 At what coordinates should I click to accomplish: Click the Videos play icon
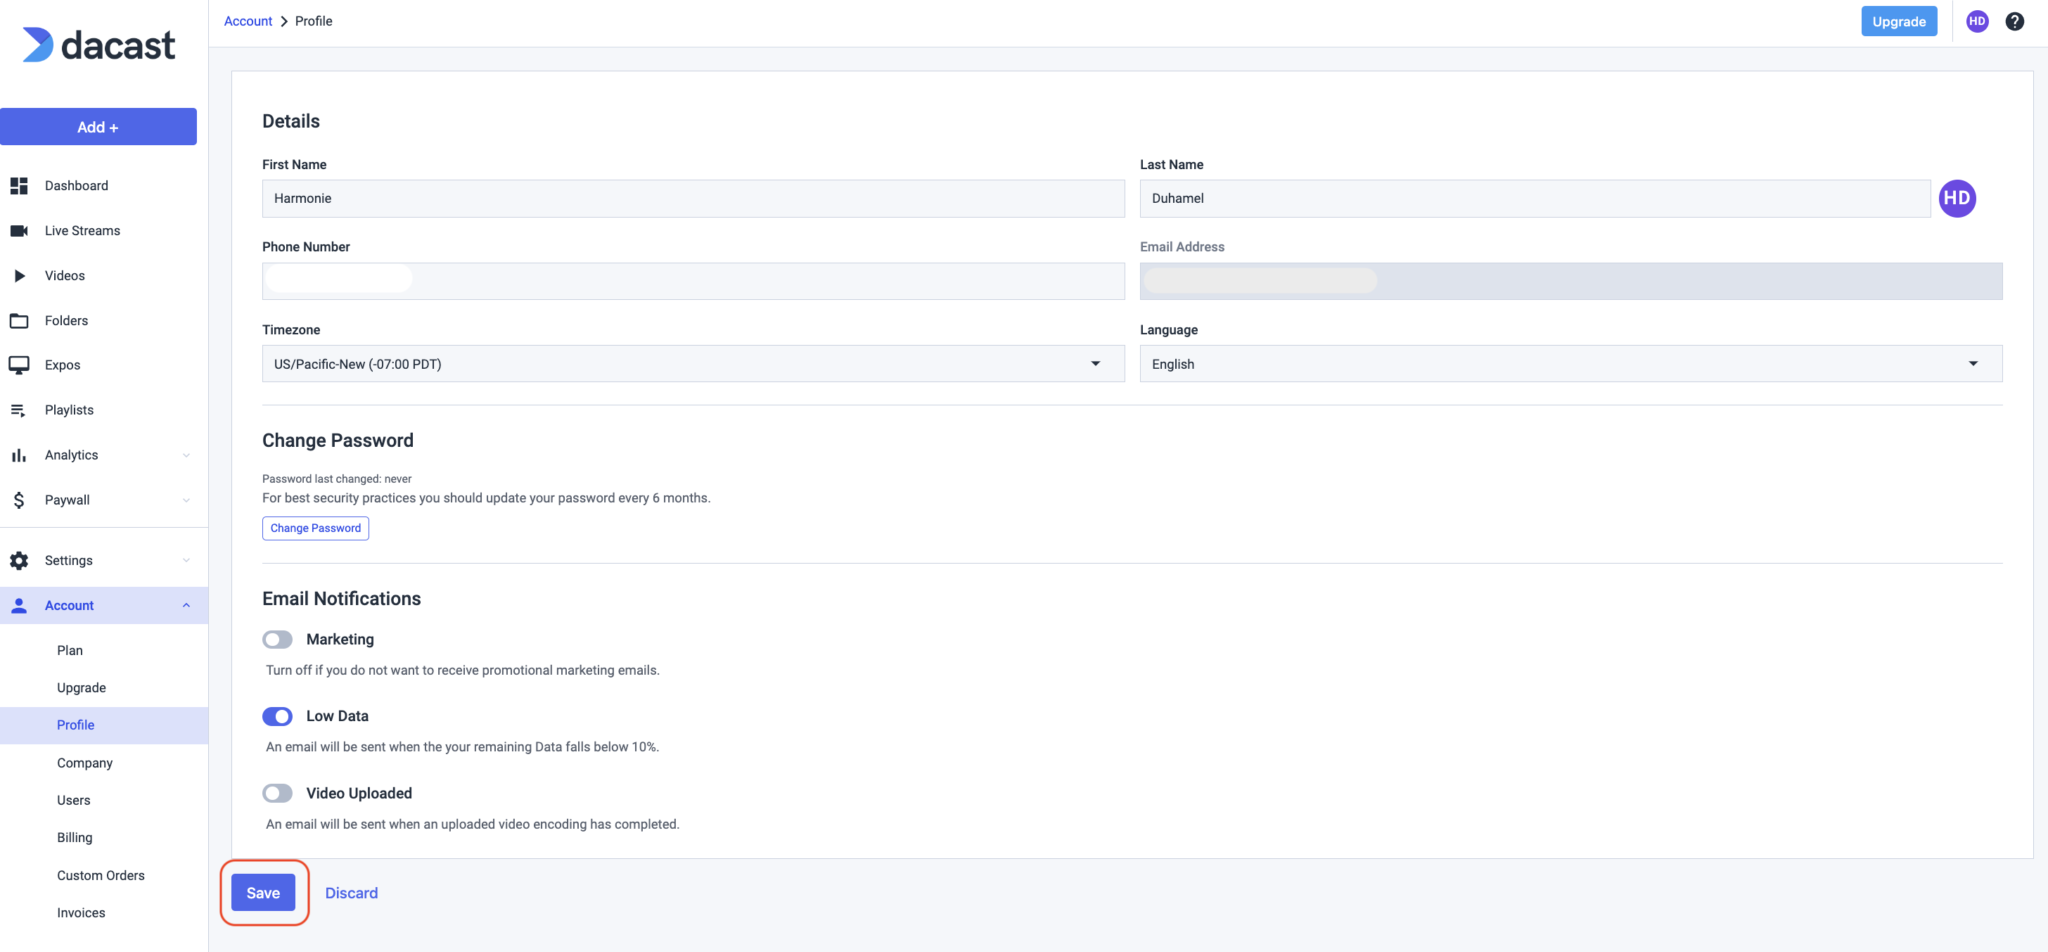[x=19, y=276]
